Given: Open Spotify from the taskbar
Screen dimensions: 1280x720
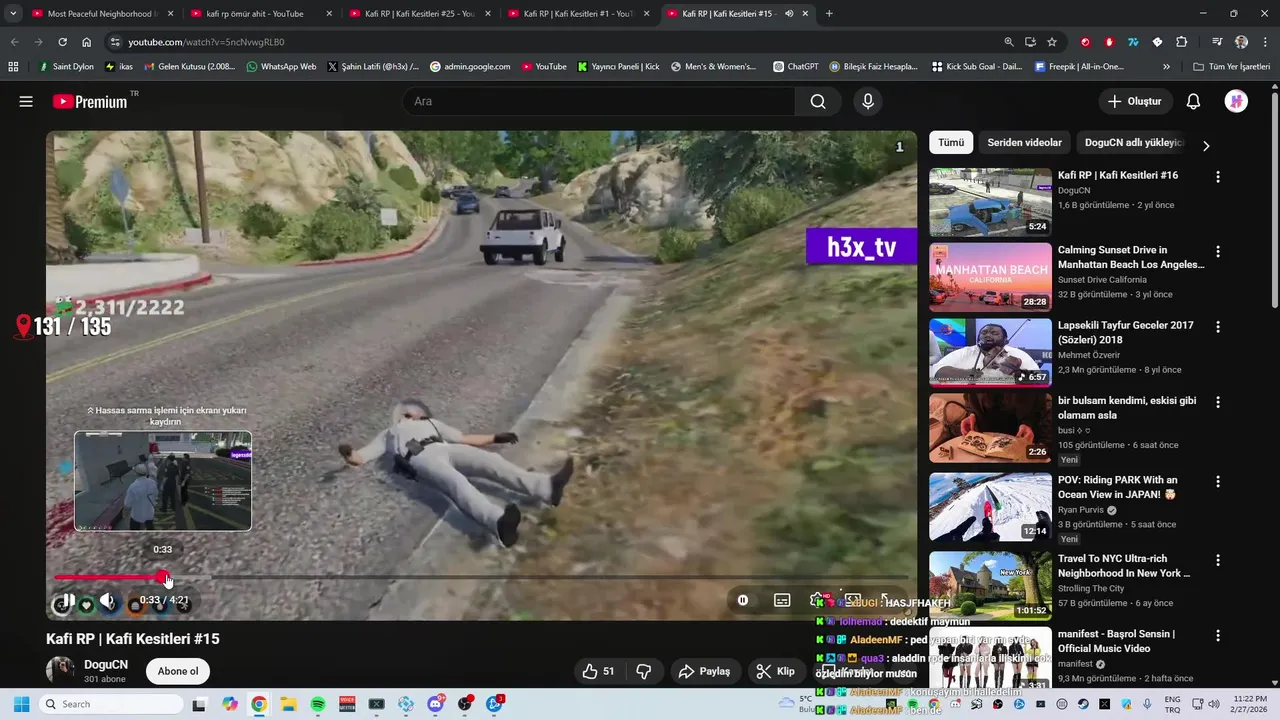Looking at the screenshot, I should pos(318,704).
